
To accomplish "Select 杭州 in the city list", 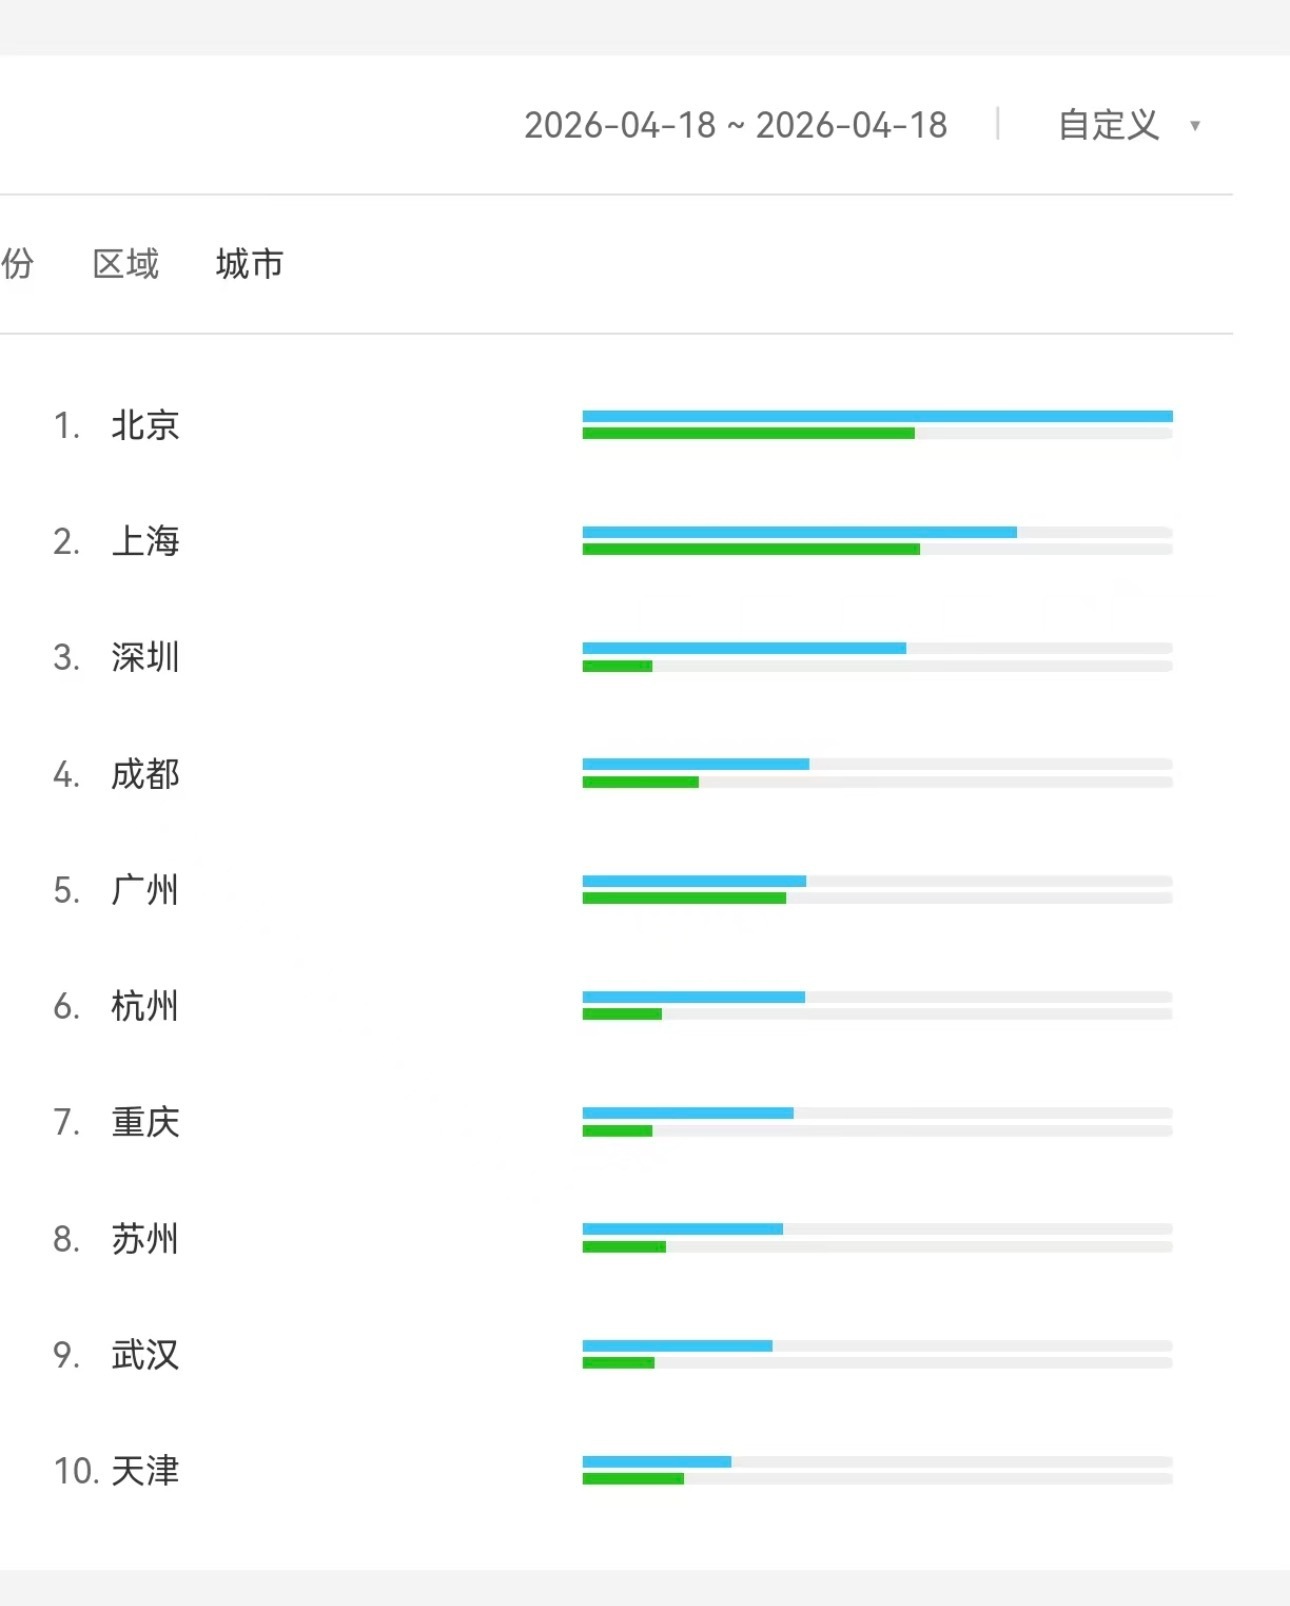I will click(x=146, y=1007).
